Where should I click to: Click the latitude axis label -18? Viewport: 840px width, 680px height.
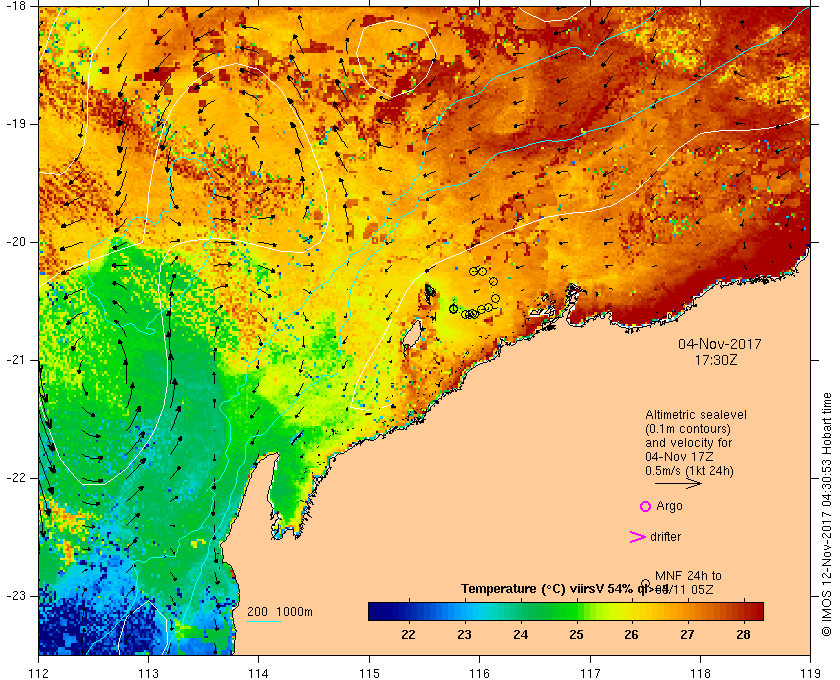point(14,6)
